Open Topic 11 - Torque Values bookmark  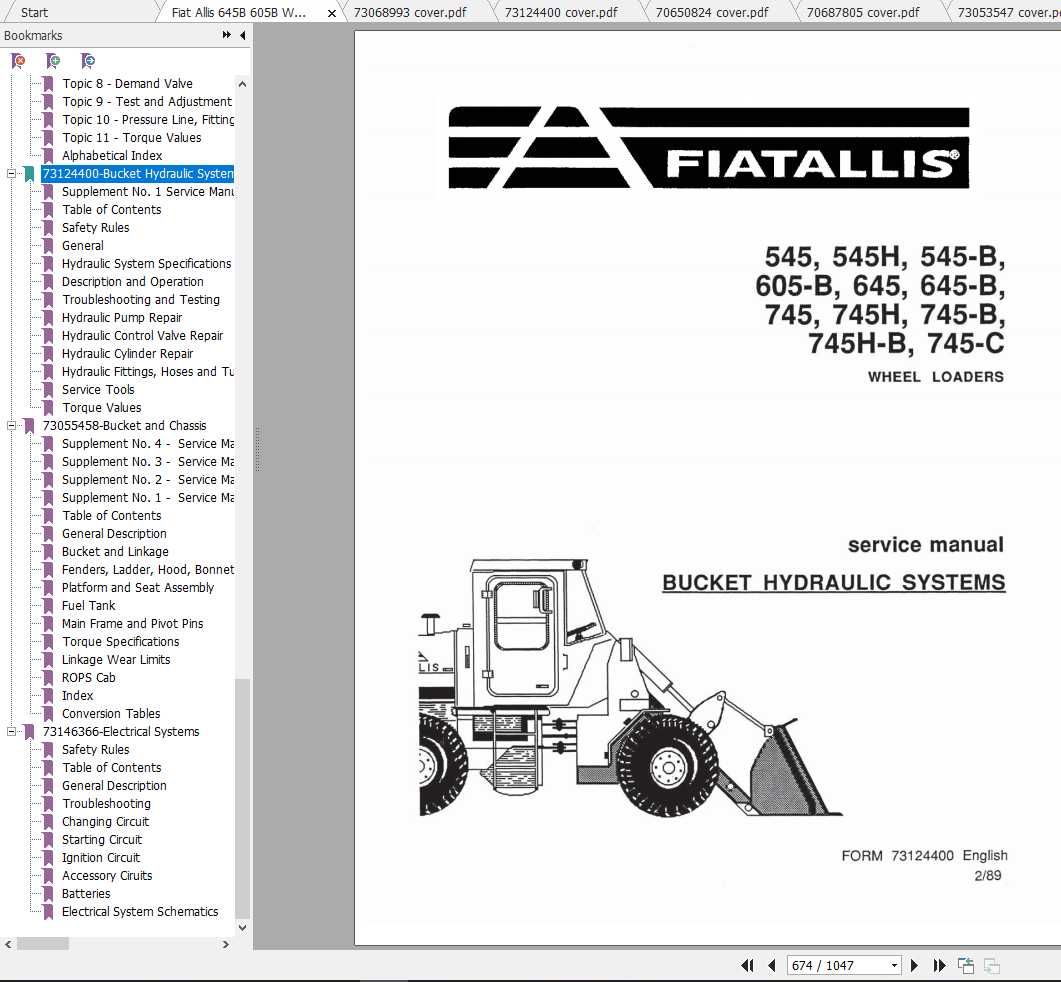click(132, 138)
